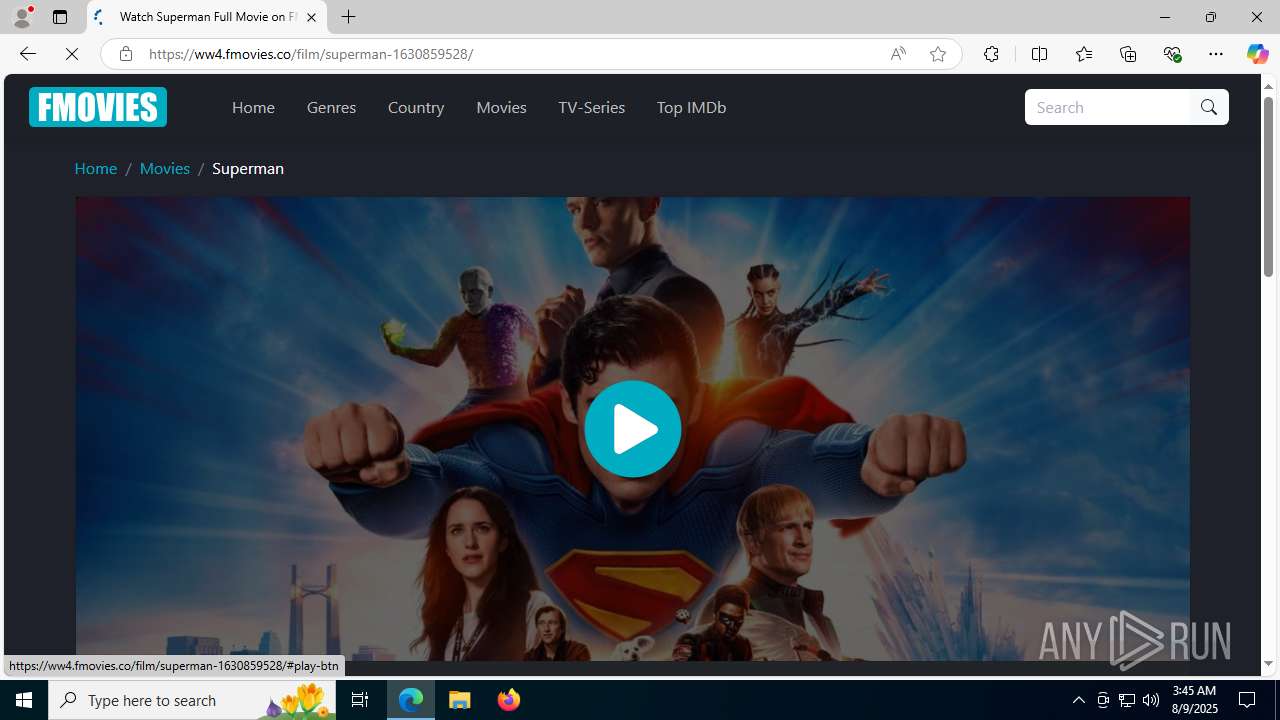Open Browser essentials
The height and width of the screenshot is (720, 1280).
(x=1172, y=54)
